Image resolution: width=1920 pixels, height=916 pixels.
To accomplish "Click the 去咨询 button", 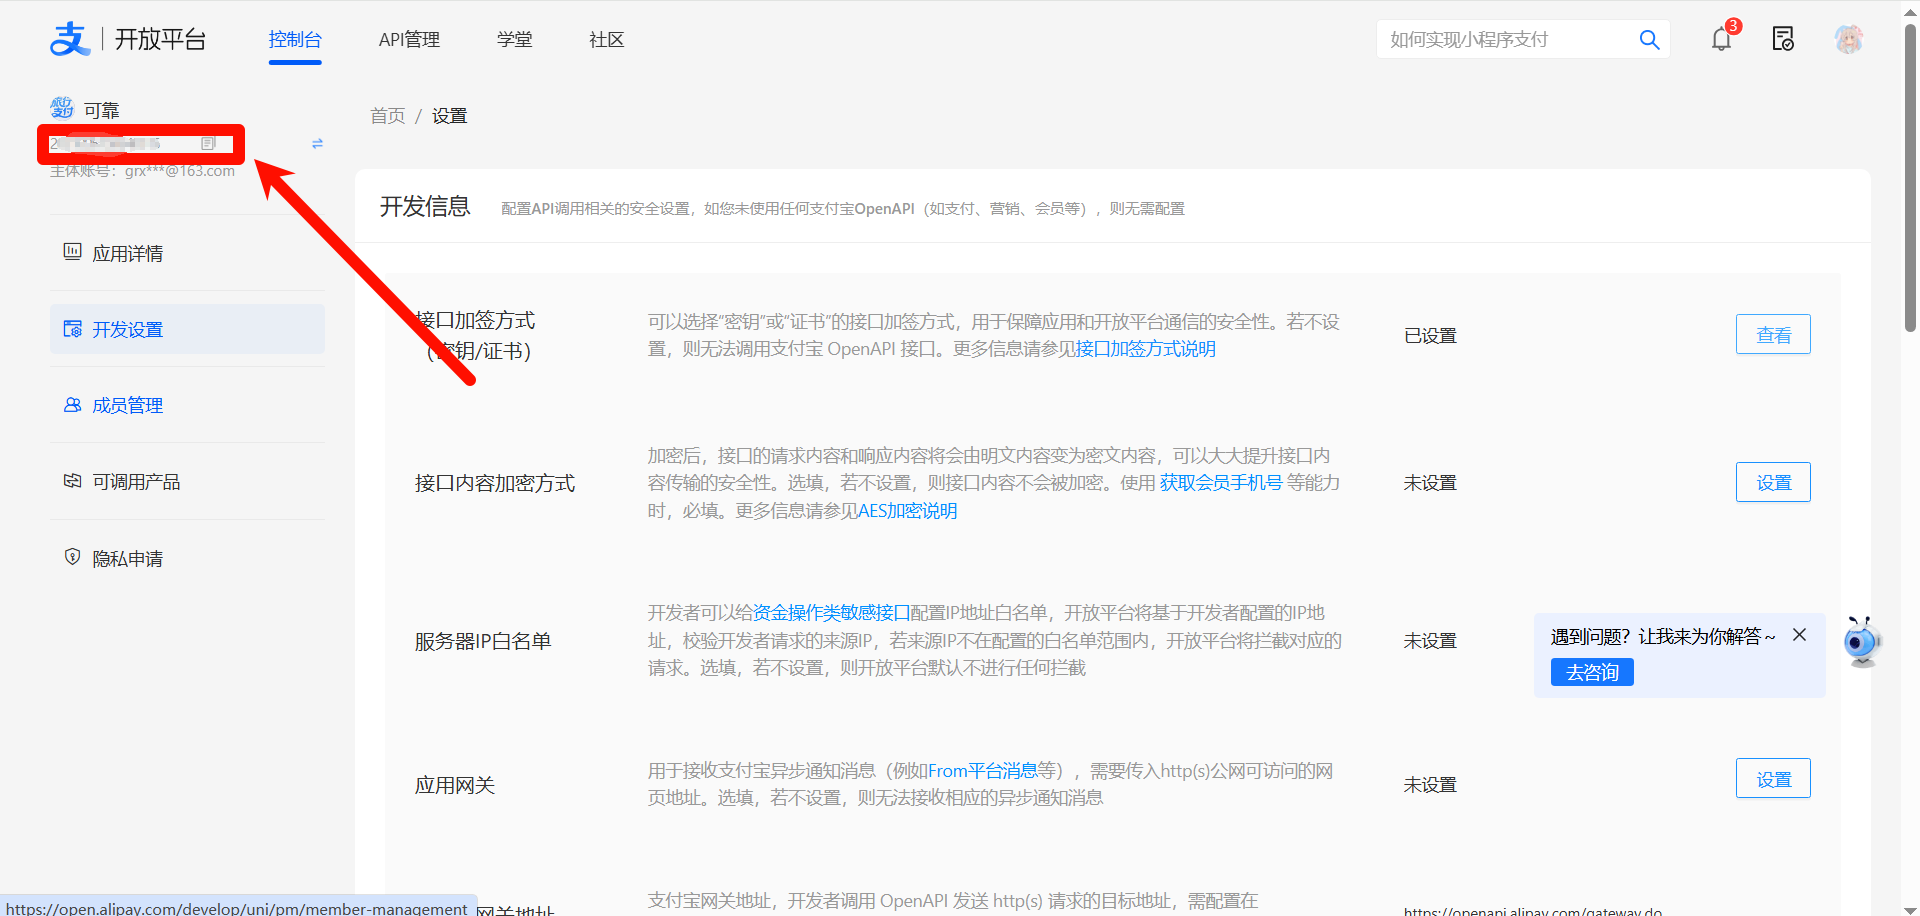I will [x=1591, y=672].
